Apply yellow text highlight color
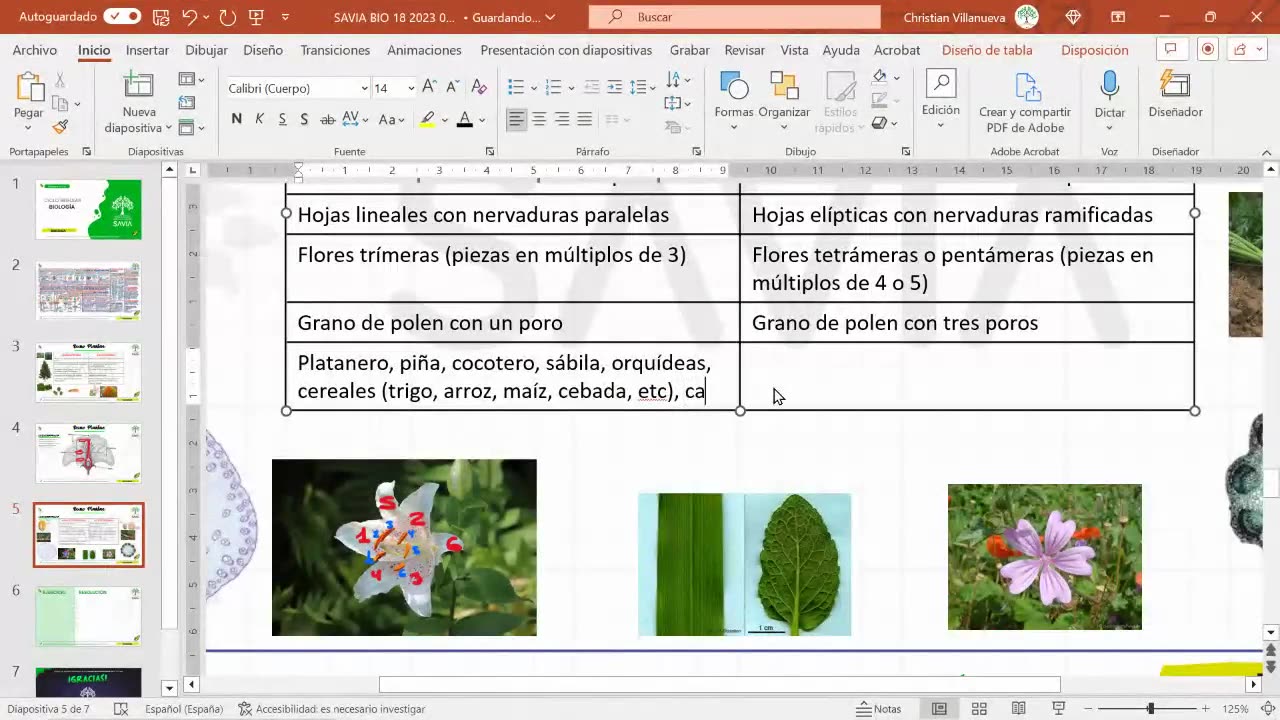The width and height of the screenshot is (1280, 720). click(427, 119)
